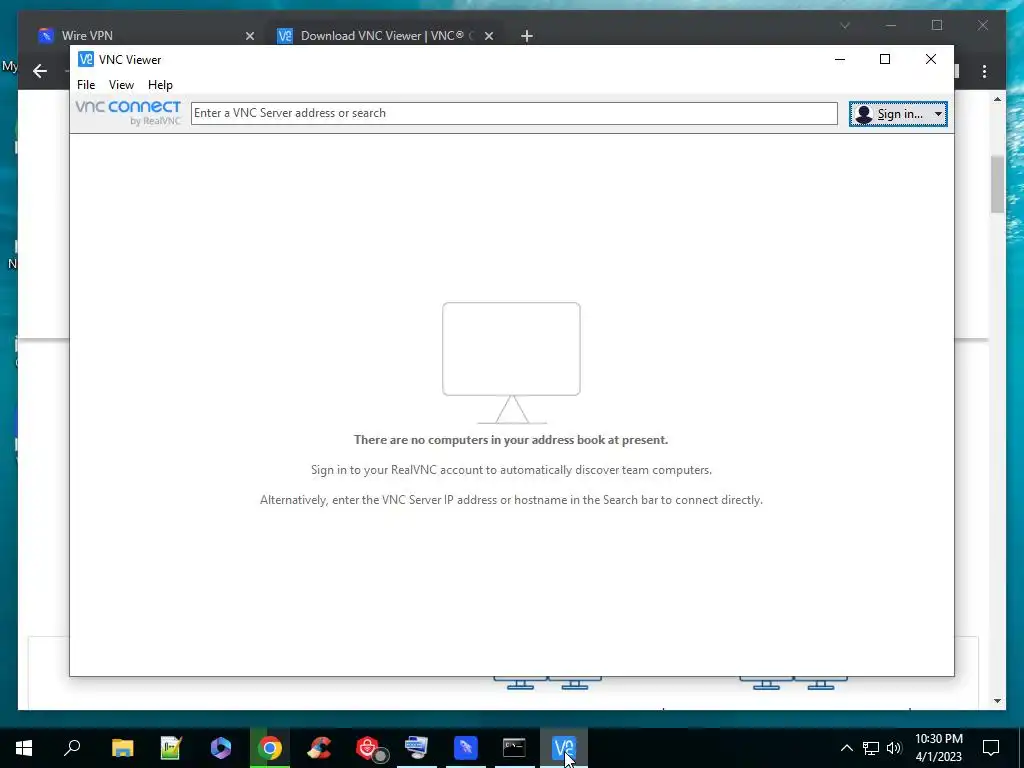The width and height of the screenshot is (1024, 768).
Task: Switch to the Command Prompt taskbar icon
Action: tap(515, 748)
